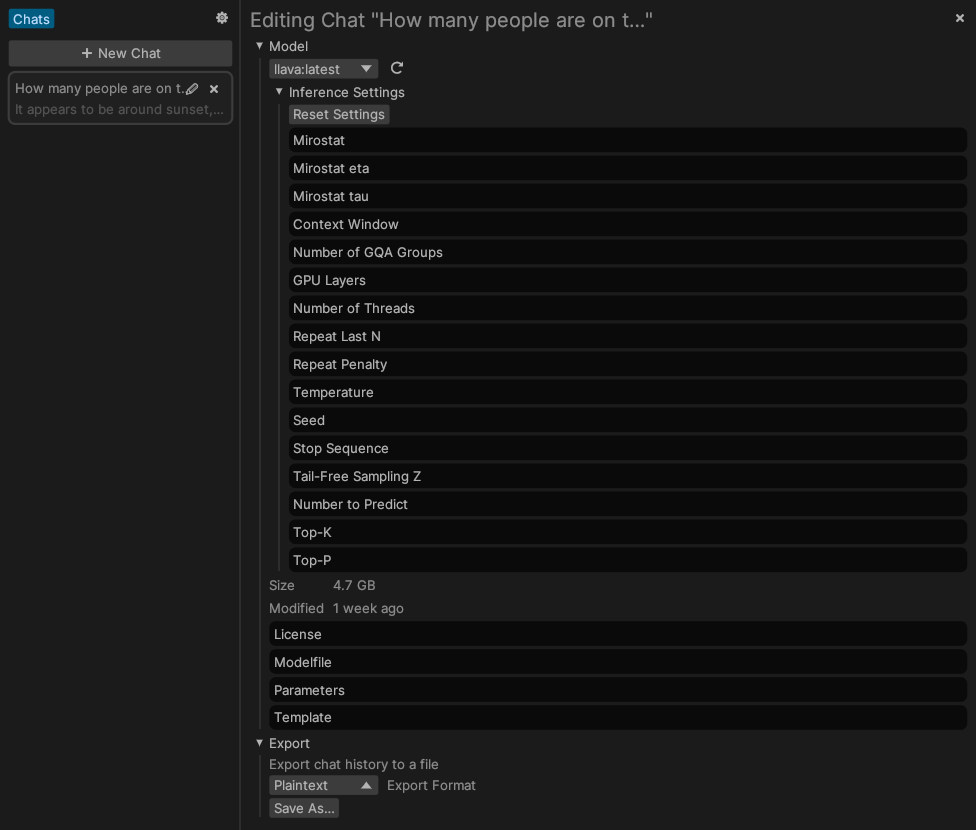Expand the Seed setting

coord(628,420)
